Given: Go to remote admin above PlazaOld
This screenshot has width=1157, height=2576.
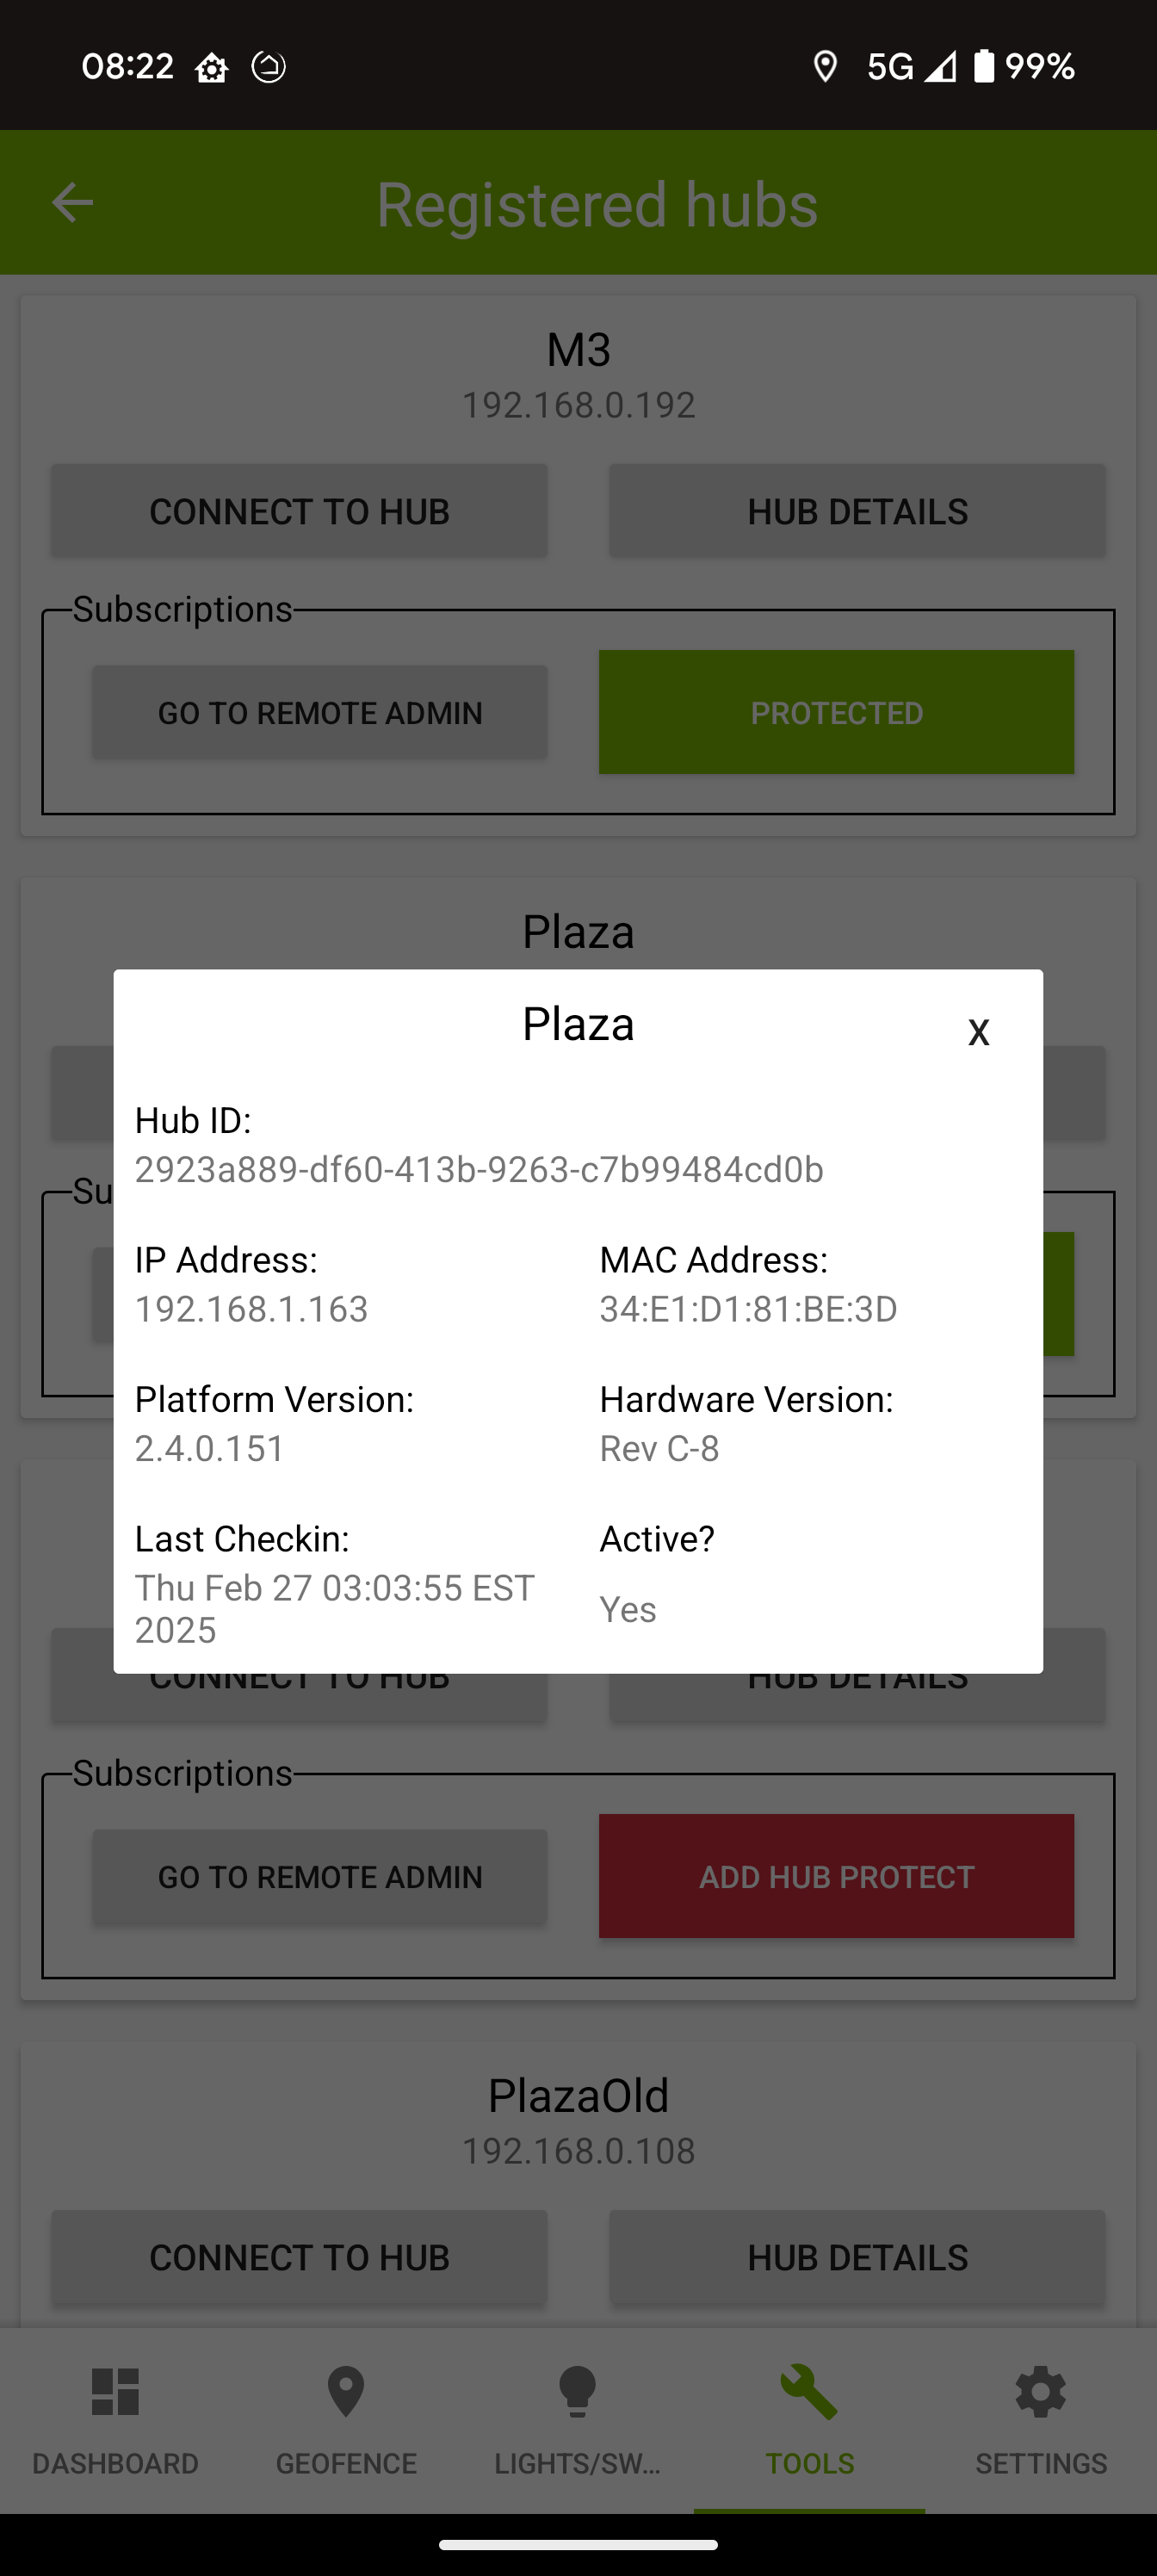Looking at the screenshot, I should pos(320,1876).
